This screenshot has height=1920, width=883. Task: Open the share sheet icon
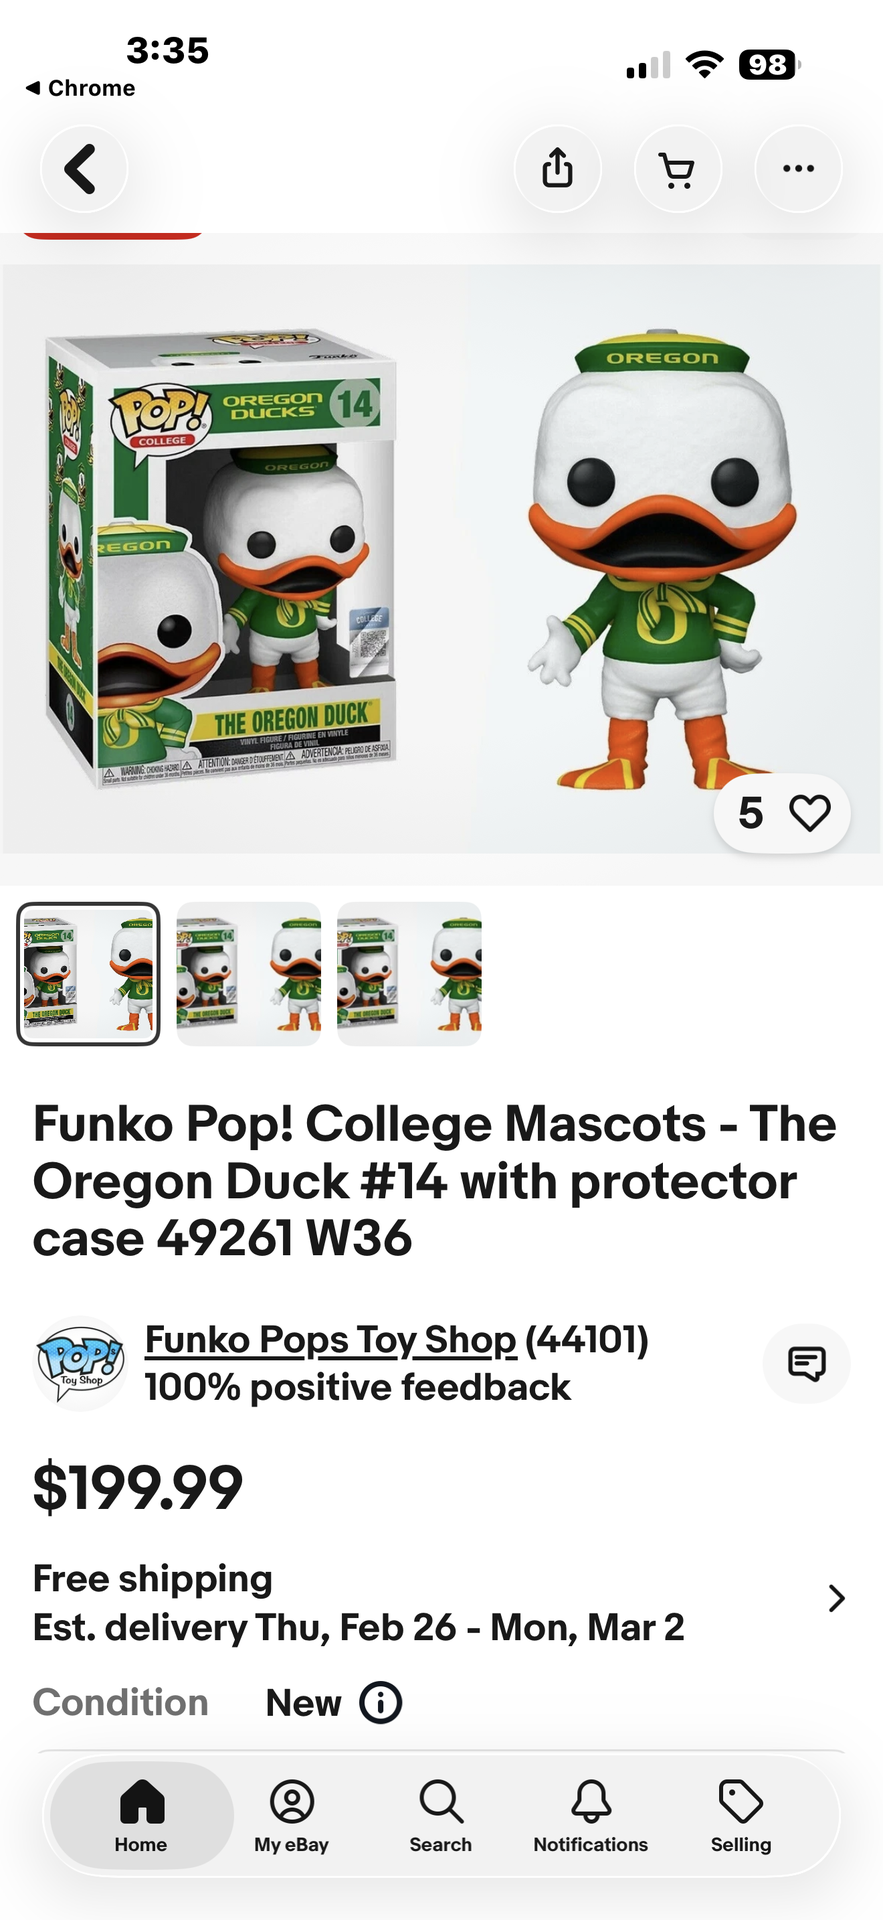557,168
